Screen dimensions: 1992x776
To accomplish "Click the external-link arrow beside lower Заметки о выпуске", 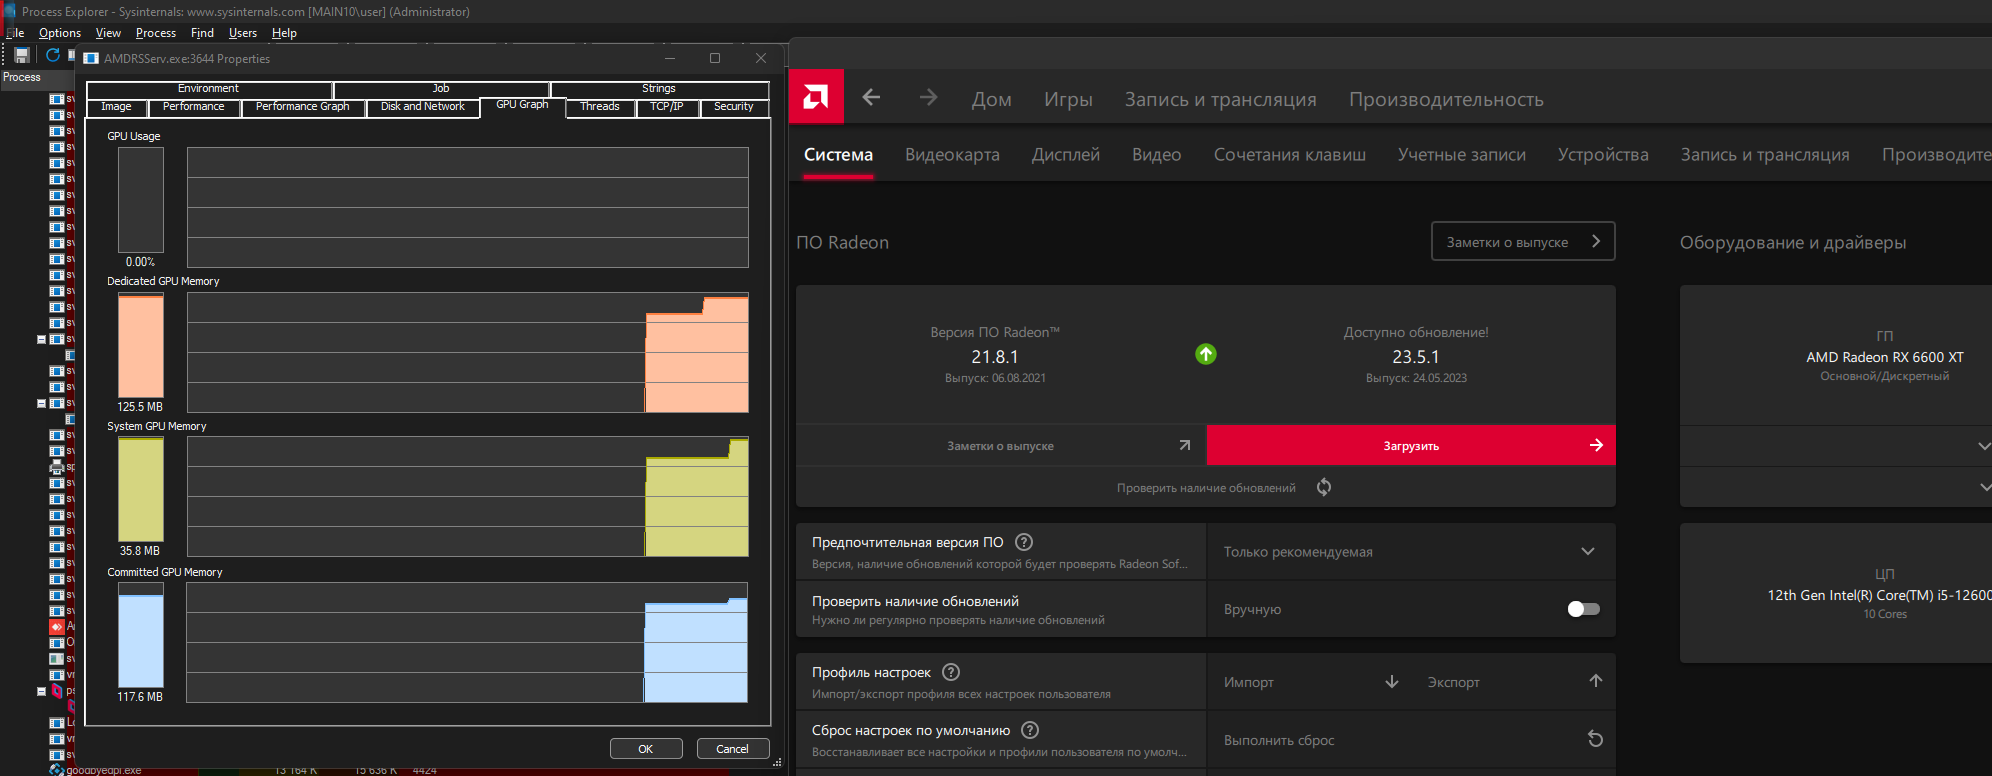I will [1185, 445].
